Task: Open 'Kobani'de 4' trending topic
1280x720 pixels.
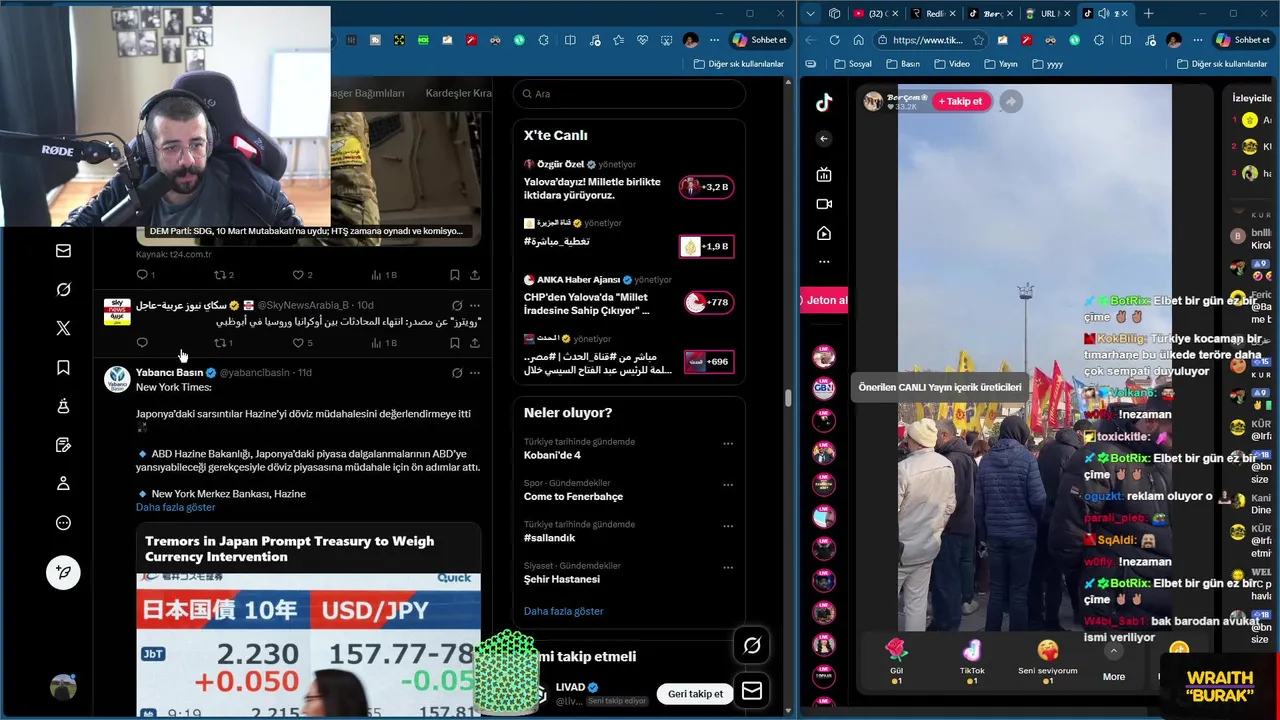Action: tap(552, 455)
